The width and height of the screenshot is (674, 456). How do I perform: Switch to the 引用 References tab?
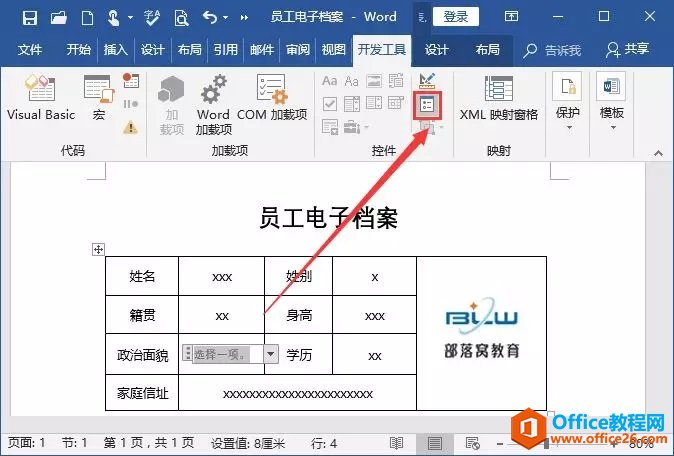[x=226, y=50]
